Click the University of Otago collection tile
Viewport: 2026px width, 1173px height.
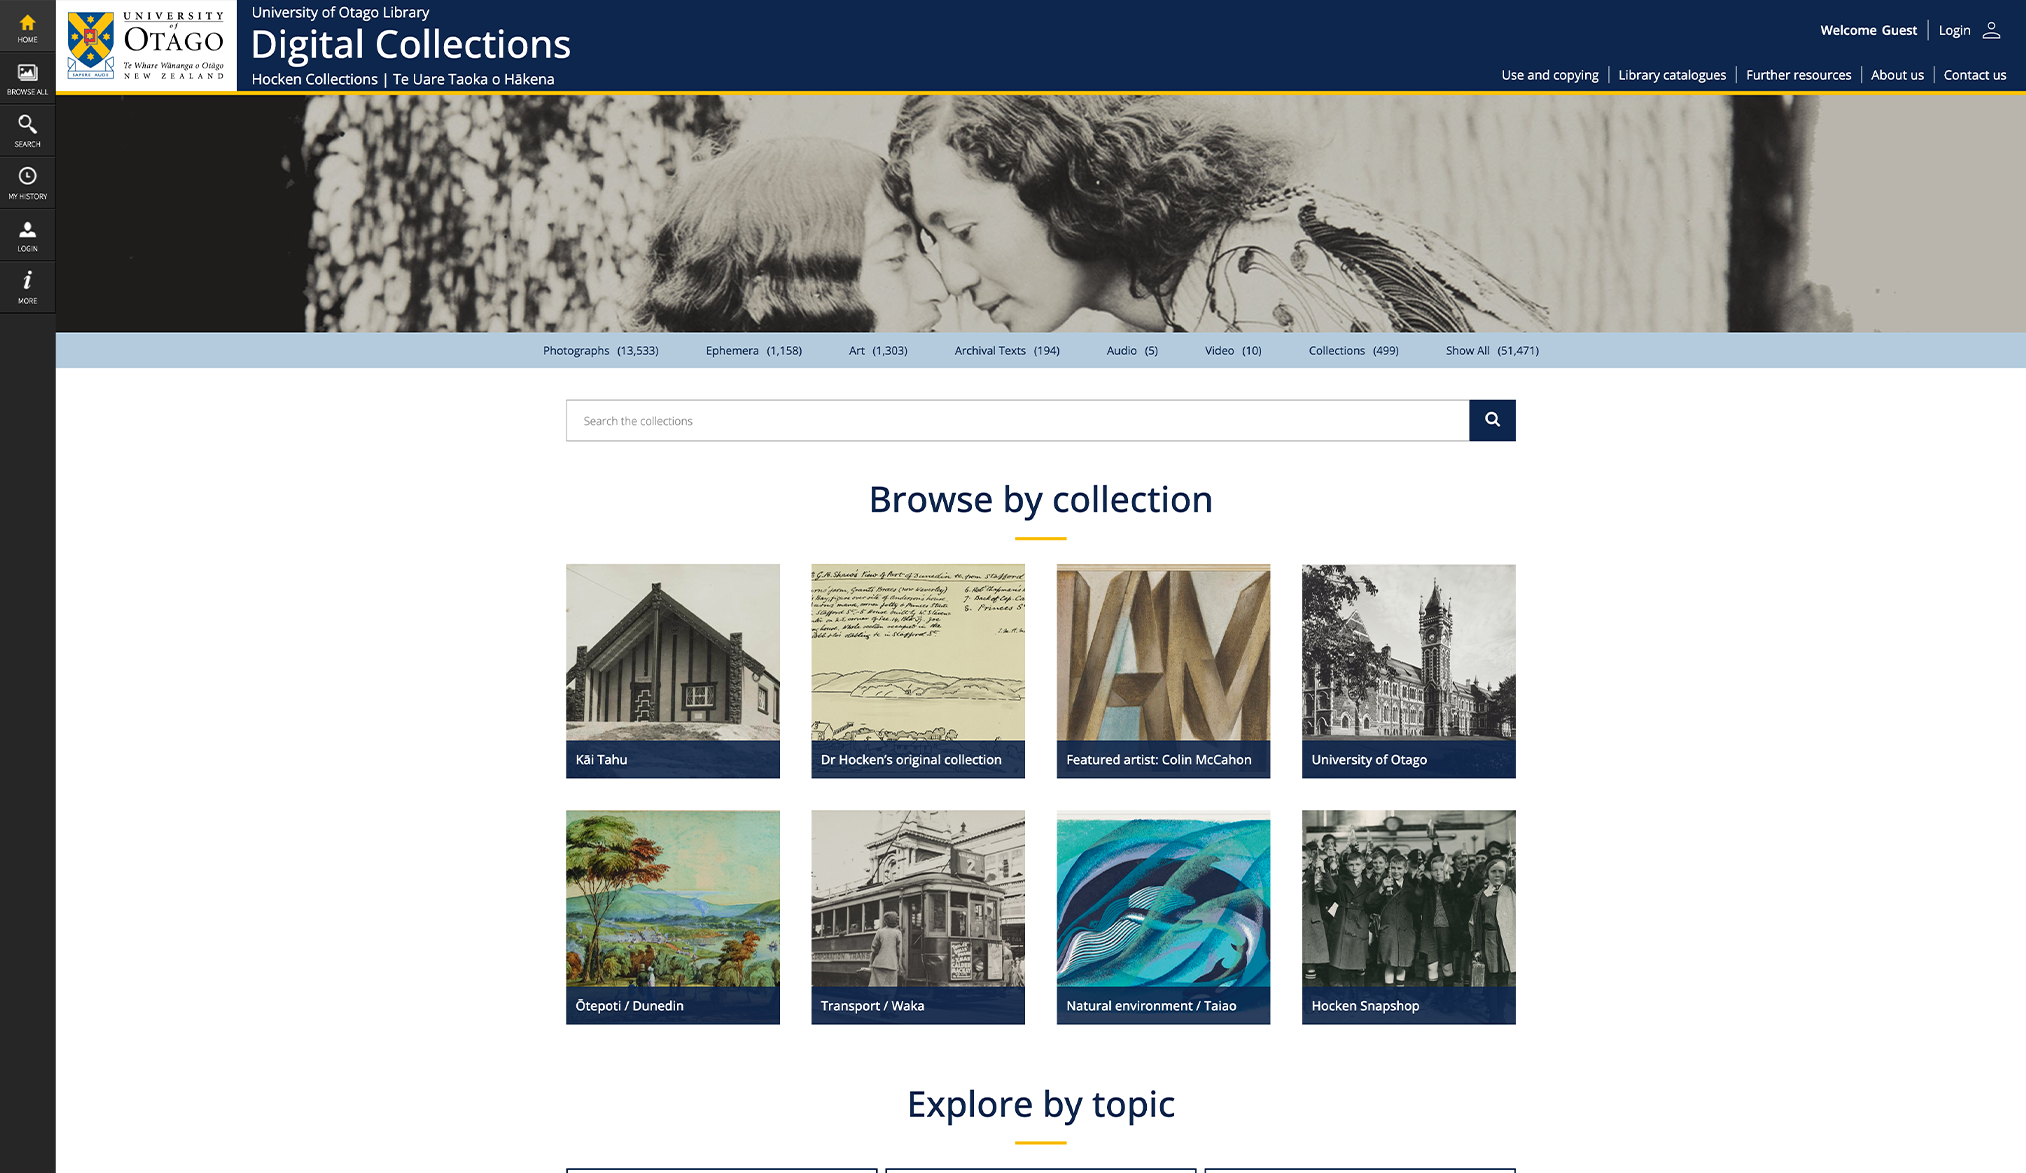click(1406, 670)
